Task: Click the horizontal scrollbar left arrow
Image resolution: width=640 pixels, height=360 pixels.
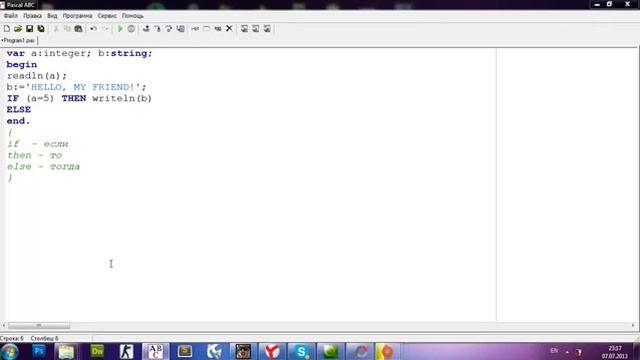Action: [4, 325]
